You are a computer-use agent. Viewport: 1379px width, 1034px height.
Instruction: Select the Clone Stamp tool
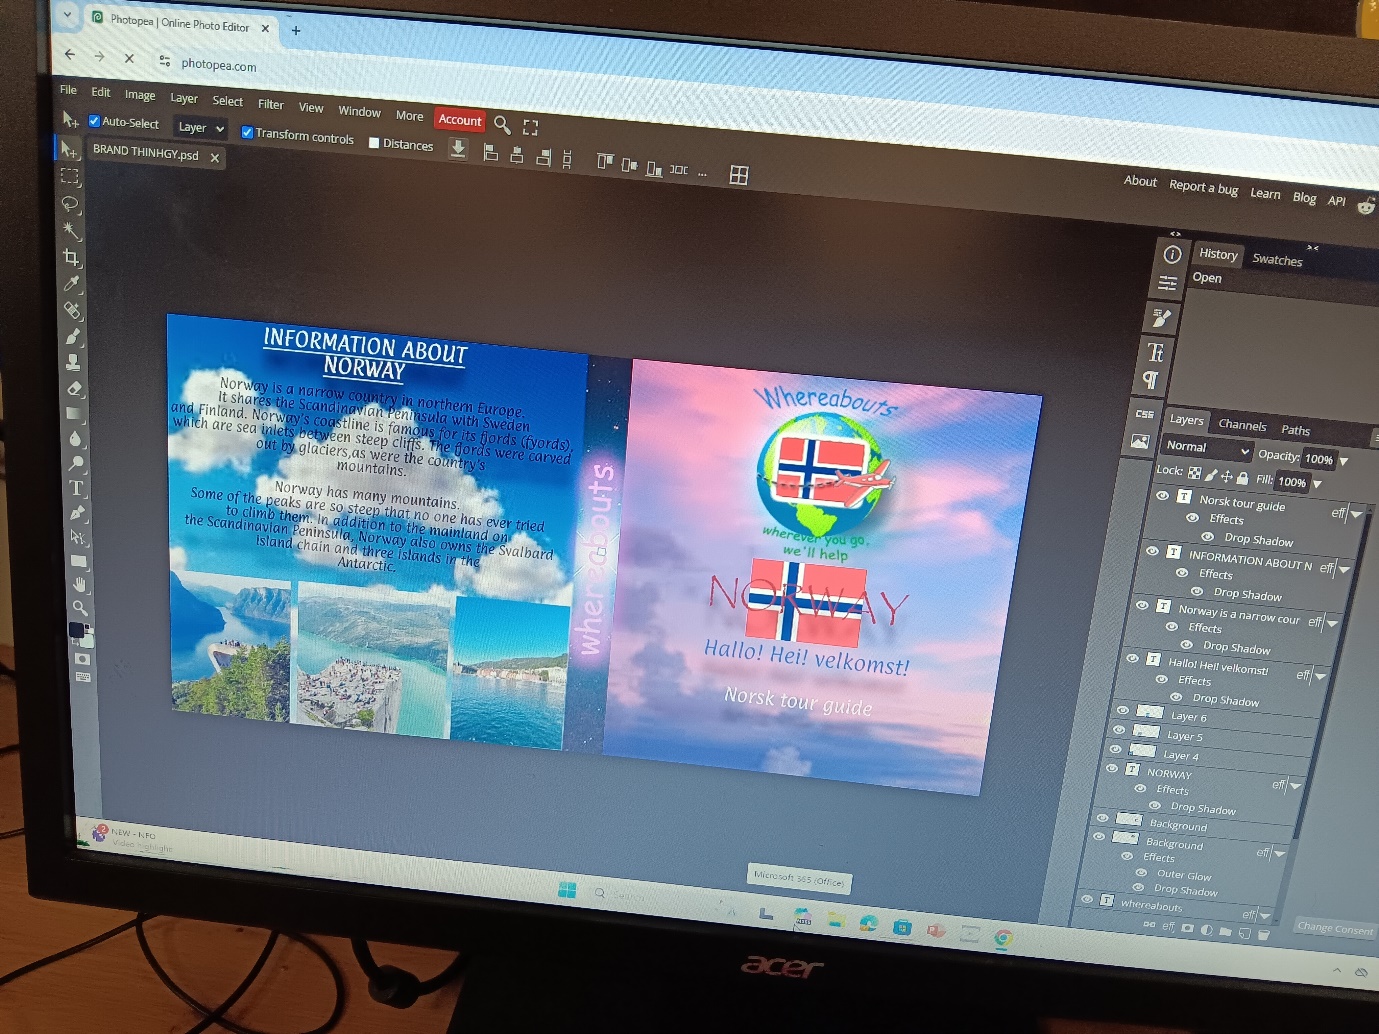tap(73, 362)
